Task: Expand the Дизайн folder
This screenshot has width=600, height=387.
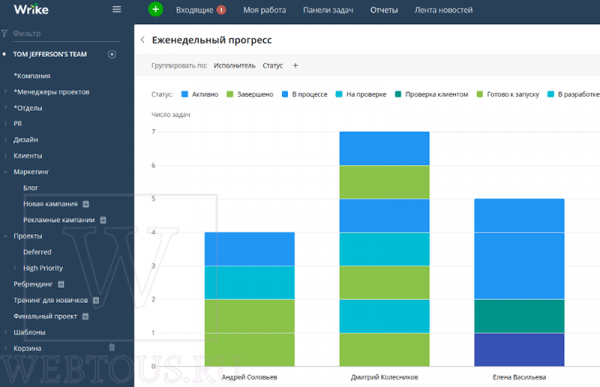Action: tap(5, 139)
